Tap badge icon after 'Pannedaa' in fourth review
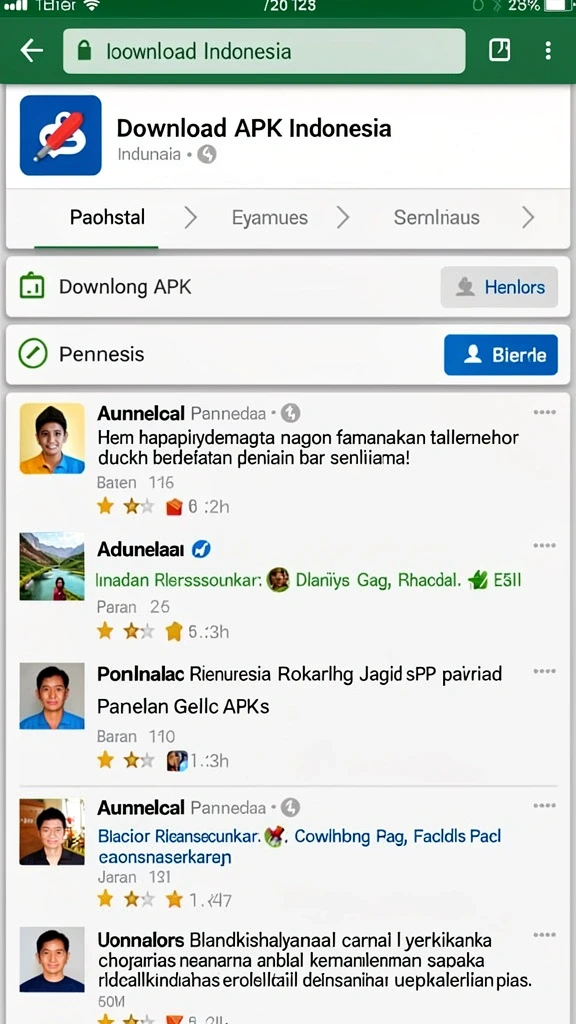Viewport: 576px width, 1024px height. (x=290, y=808)
